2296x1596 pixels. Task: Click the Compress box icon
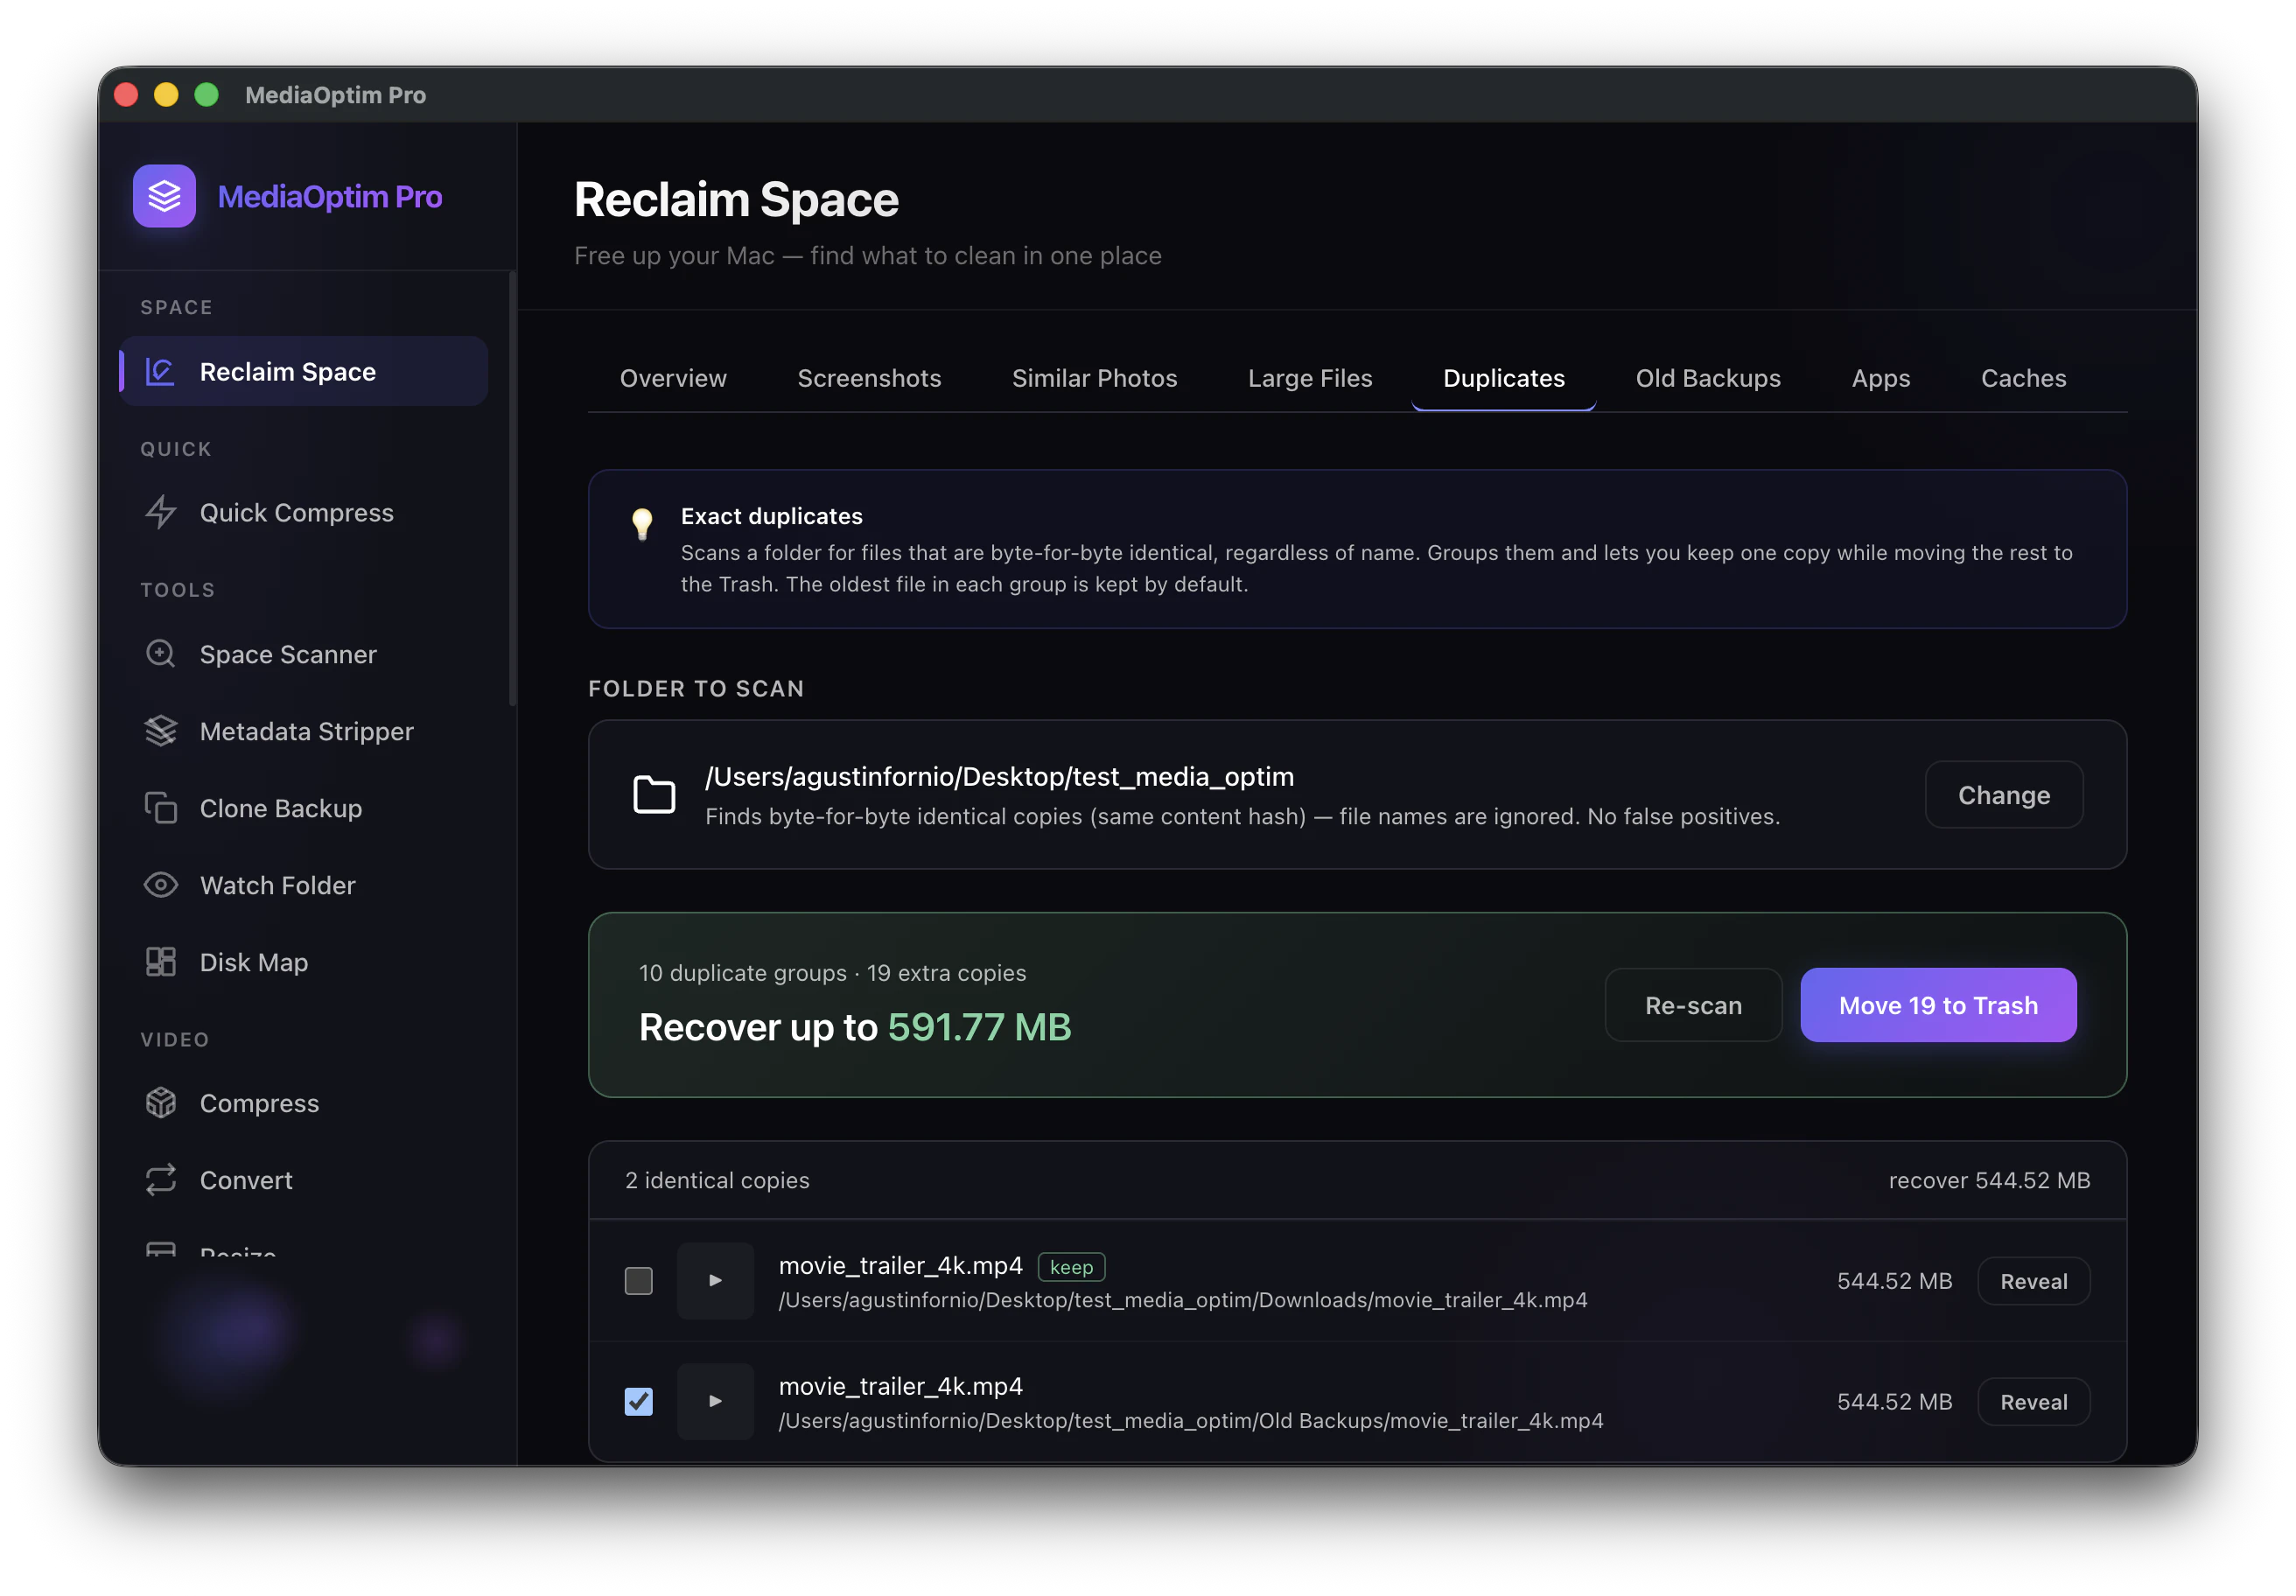point(160,1103)
